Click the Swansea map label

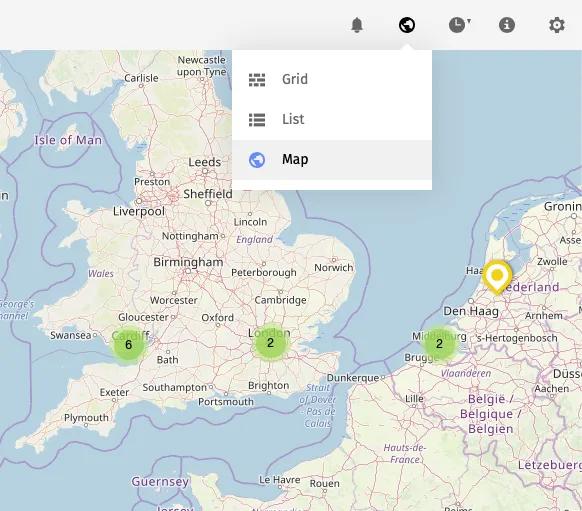[x=71, y=335]
